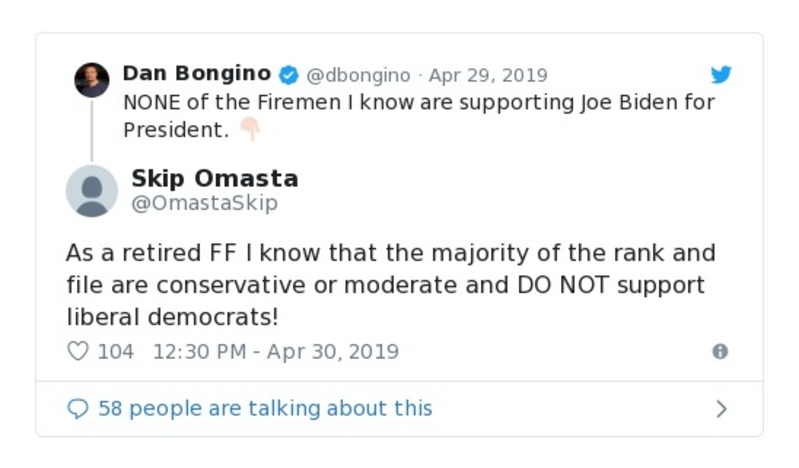Viewport: 799px width, 468px height.
Task: Click the 104 likes count
Action: (116, 352)
